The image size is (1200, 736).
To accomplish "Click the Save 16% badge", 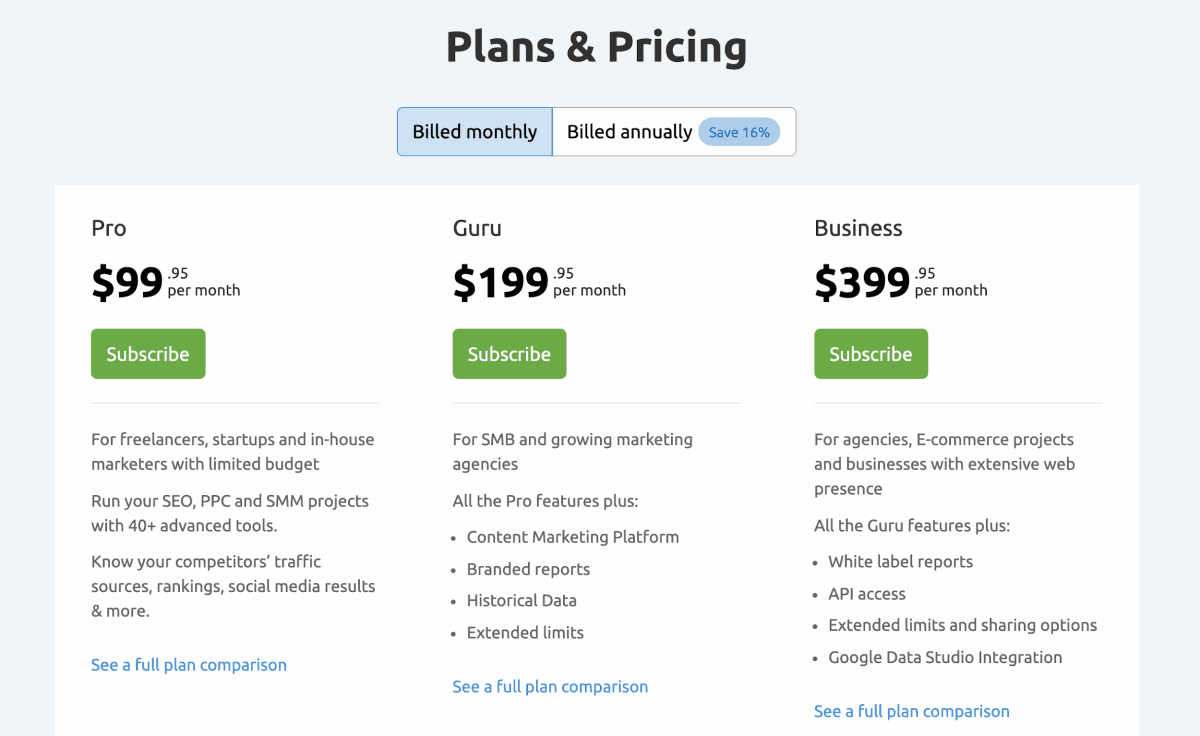I will pyautogui.click(x=739, y=132).
